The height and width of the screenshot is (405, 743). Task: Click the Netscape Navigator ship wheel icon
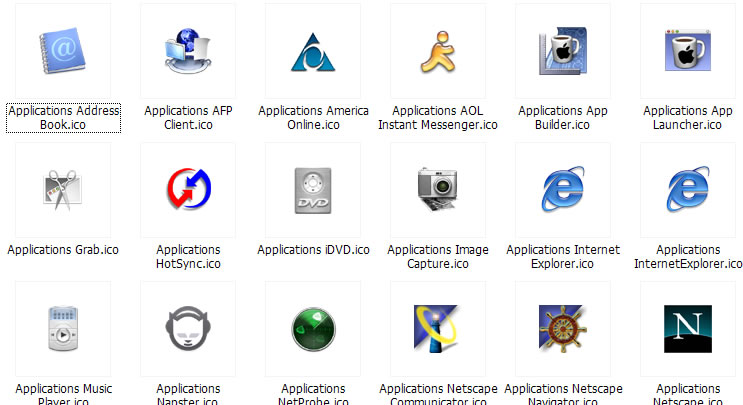coord(563,329)
